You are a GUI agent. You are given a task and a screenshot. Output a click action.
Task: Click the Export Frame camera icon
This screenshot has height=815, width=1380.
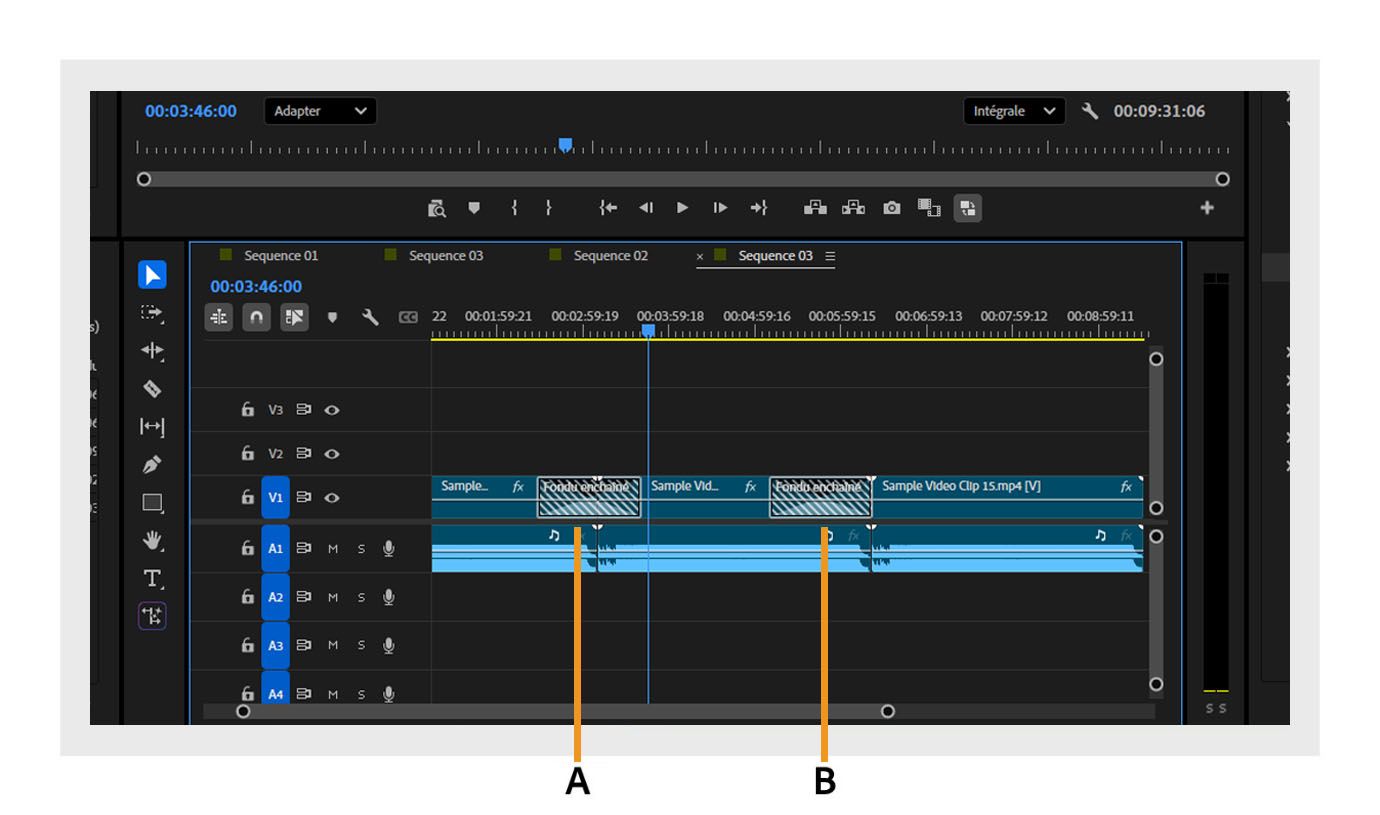pos(893,207)
